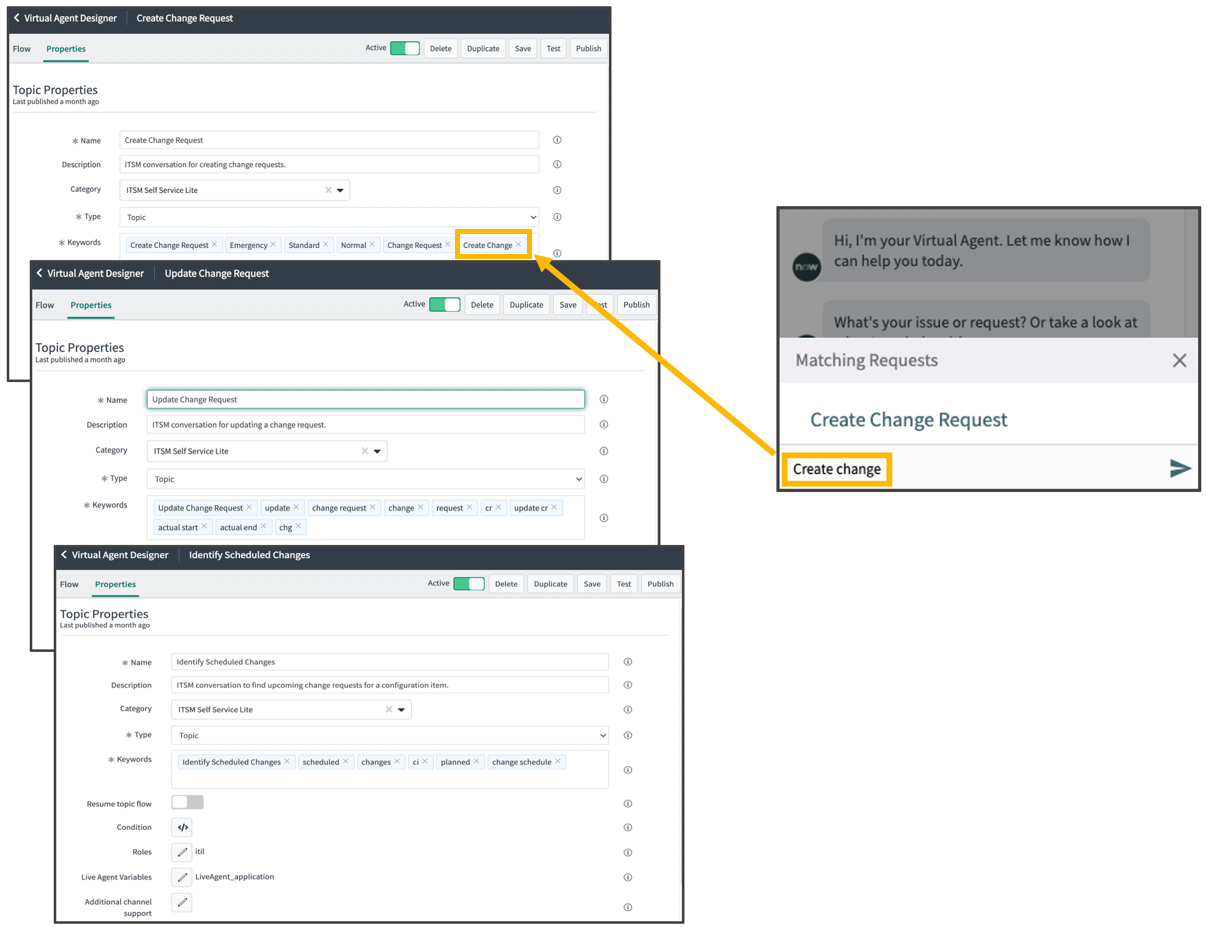Image resolution: width=1207 pixels, height=927 pixels.
Task: Edit the LiveAgent_application Live Agent Variables
Action: click(x=182, y=877)
